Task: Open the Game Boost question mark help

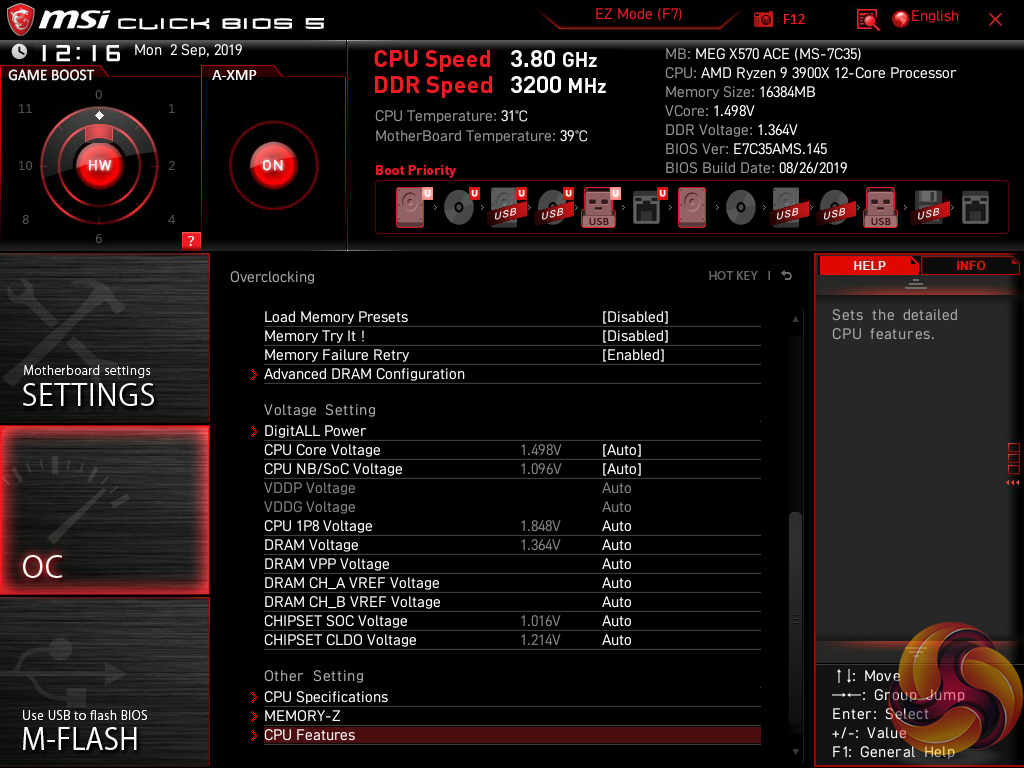Action: [x=191, y=240]
